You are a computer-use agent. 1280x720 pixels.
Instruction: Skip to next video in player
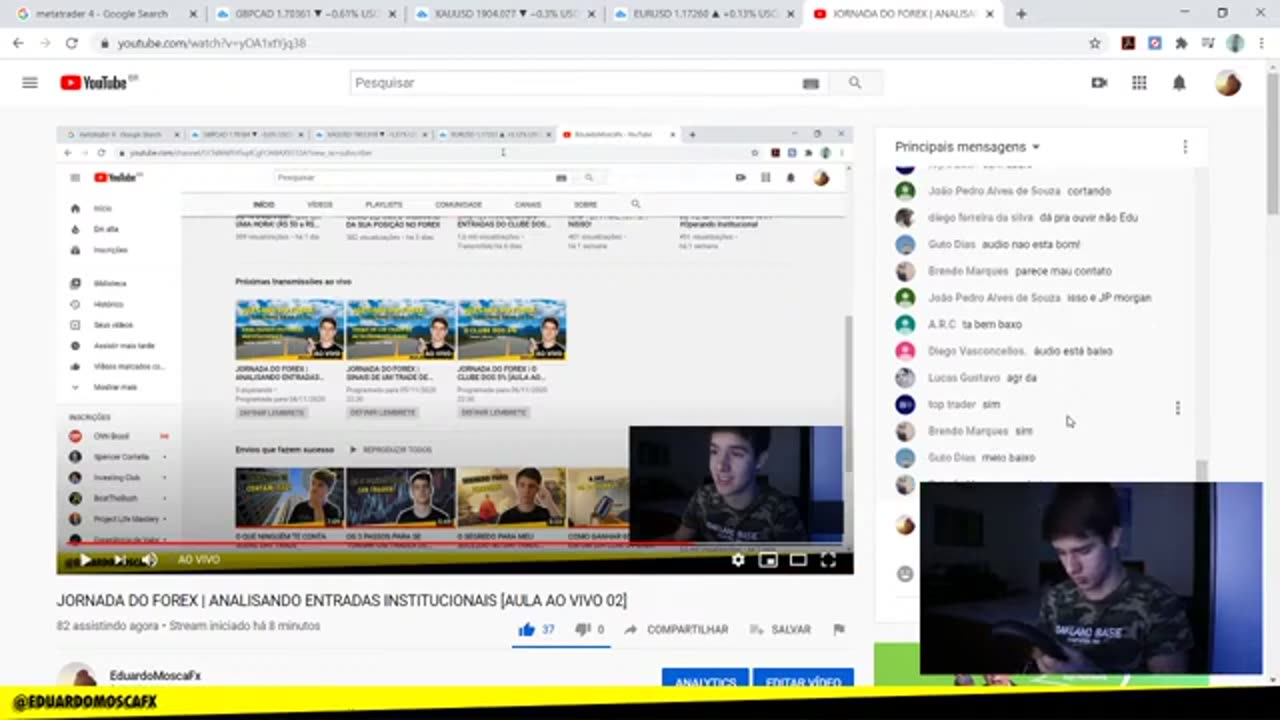(118, 560)
